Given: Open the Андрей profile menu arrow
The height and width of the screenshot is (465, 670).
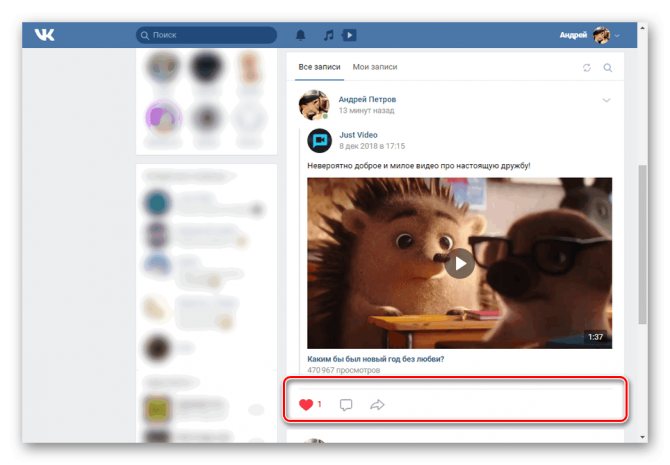Looking at the screenshot, I should pyautogui.click(x=617, y=36).
